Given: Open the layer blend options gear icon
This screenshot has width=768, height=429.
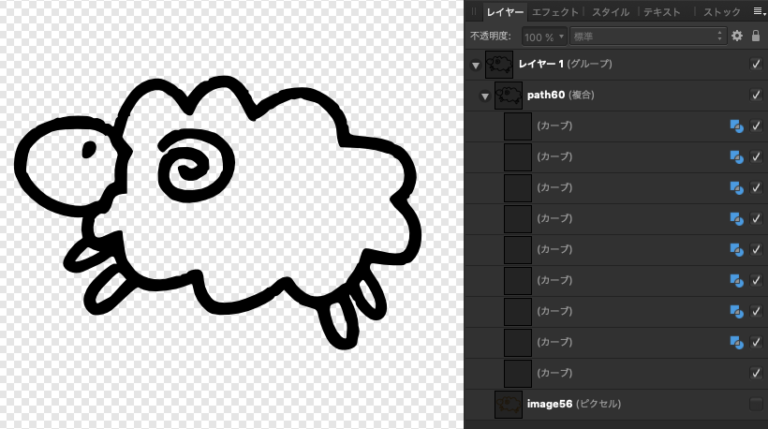Looking at the screenshot, I should click(x=737, y=36).
